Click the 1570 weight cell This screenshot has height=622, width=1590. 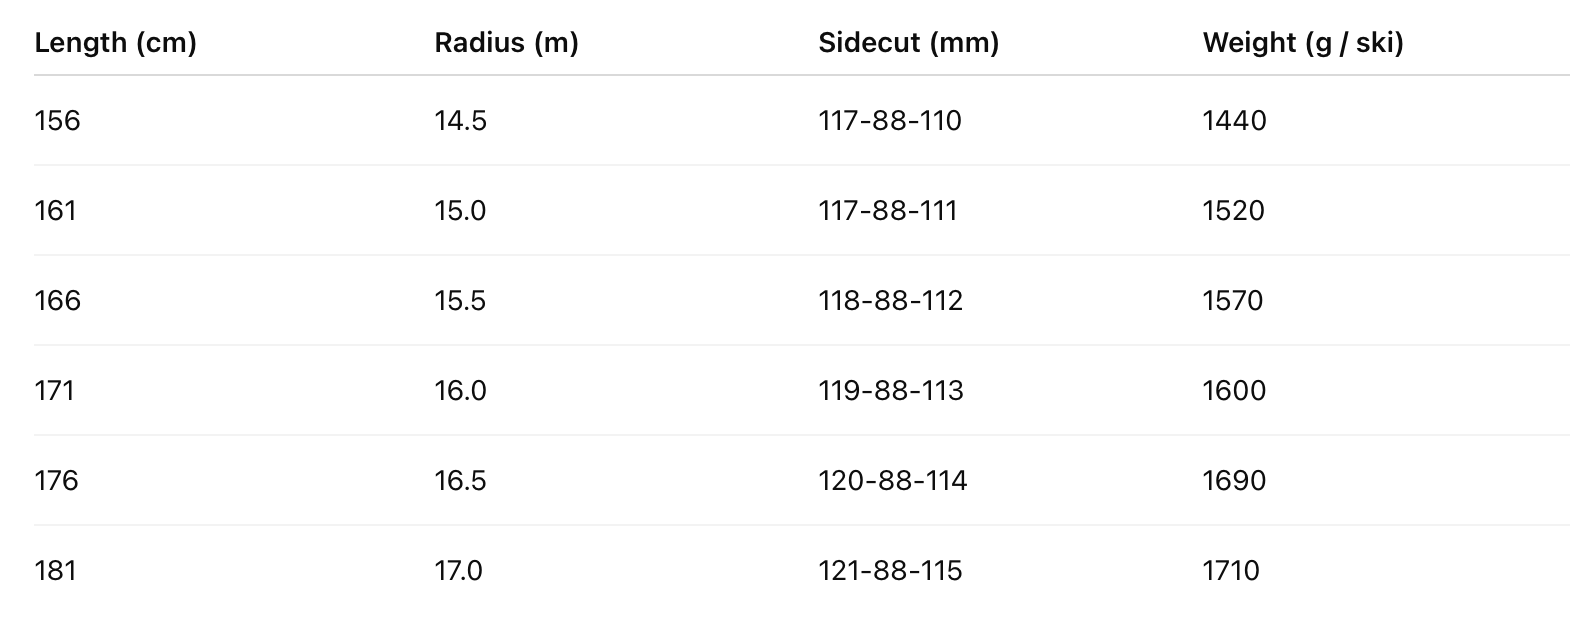(1232, 301)
